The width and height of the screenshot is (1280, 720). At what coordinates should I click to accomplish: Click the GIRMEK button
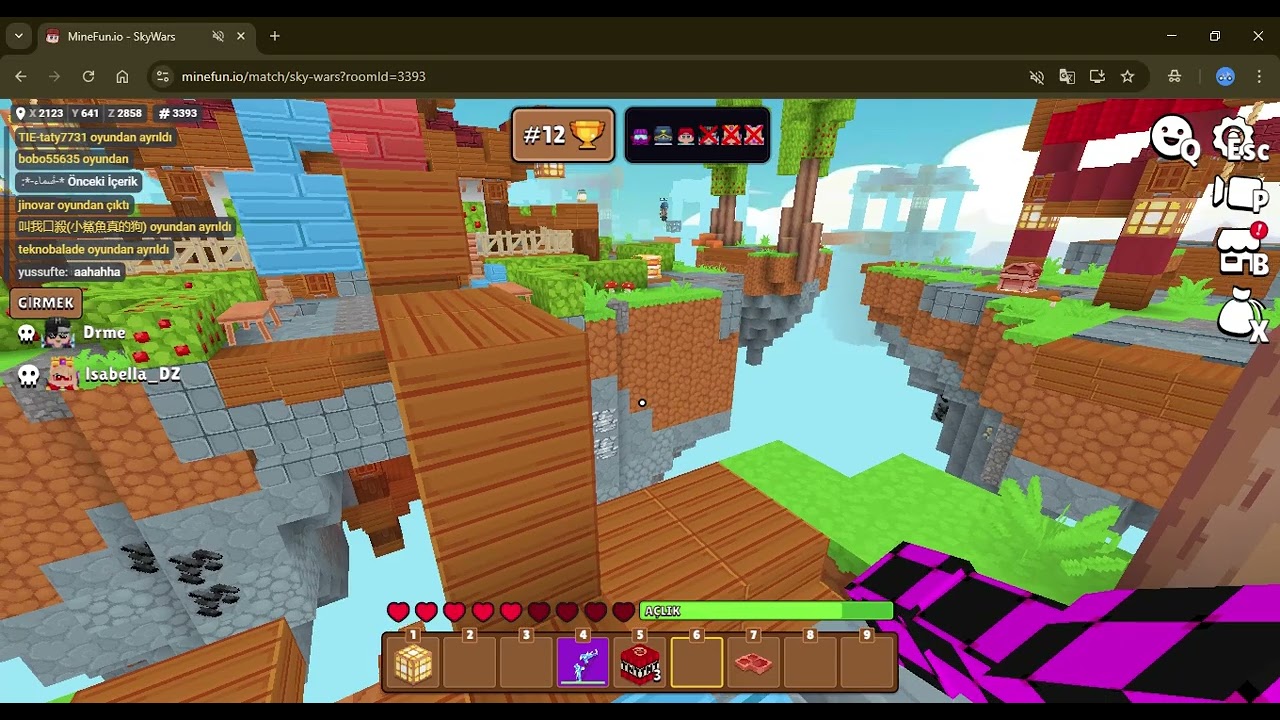tap(46, 302)
